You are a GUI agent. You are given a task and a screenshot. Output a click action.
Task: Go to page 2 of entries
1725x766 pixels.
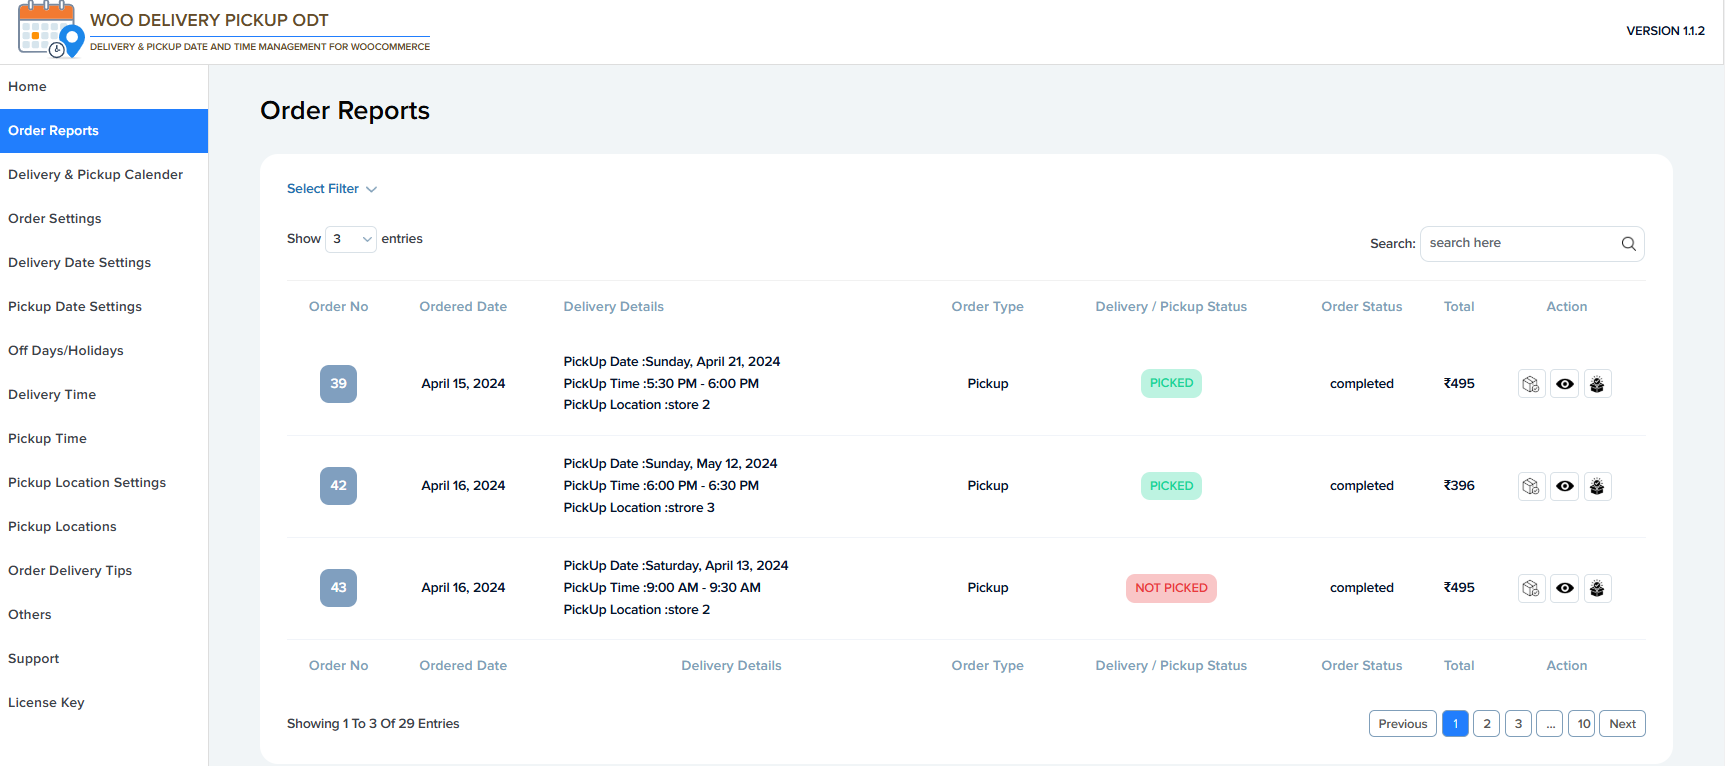point(1486,724)
